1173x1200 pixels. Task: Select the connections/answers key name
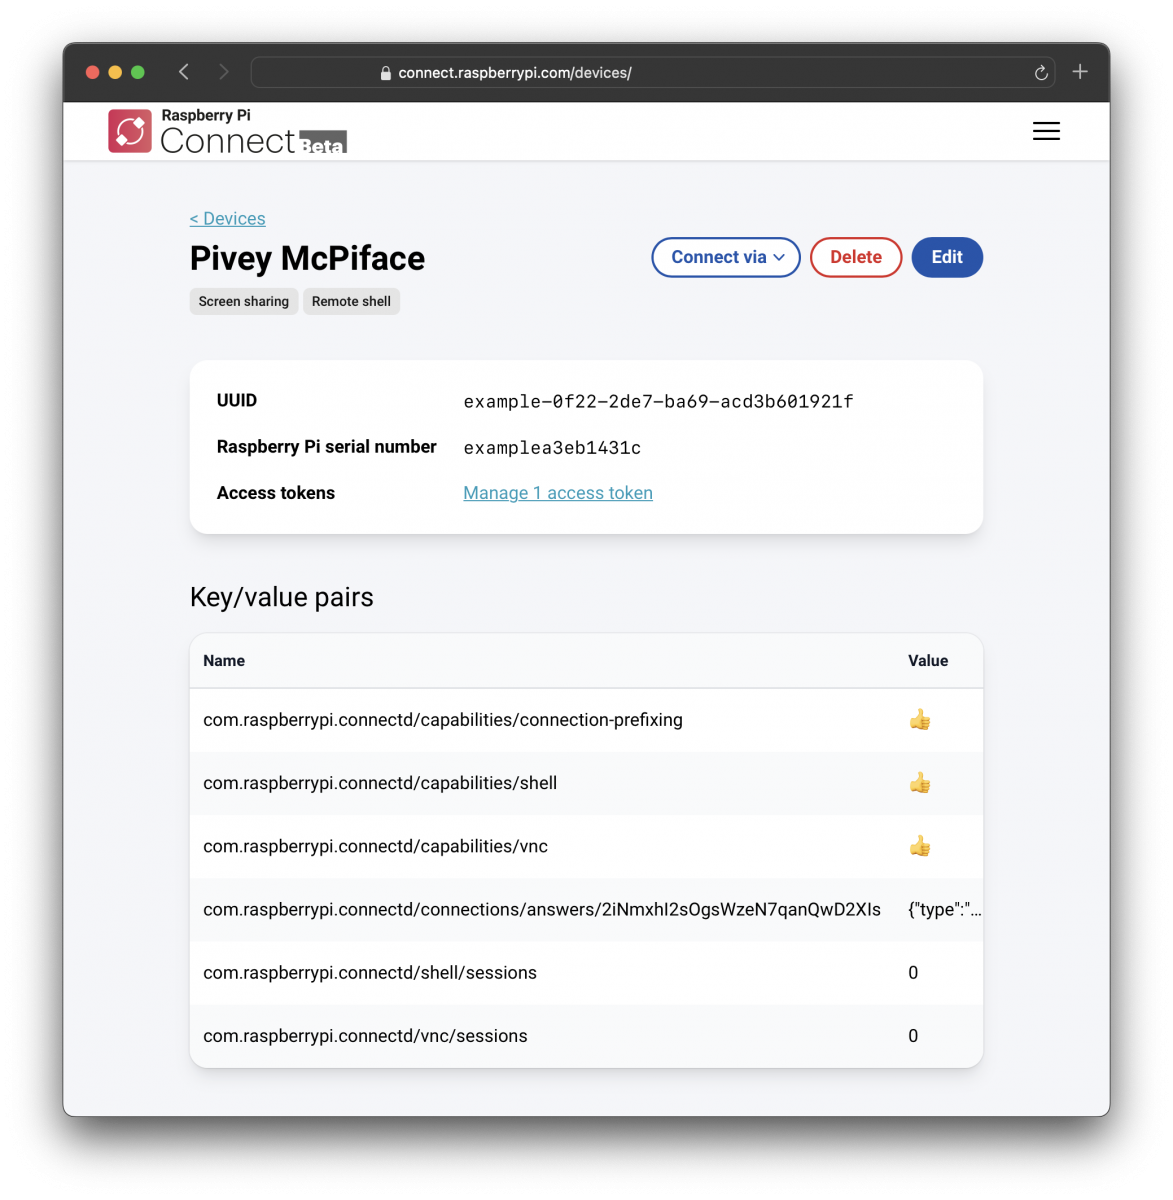[542, 910]
